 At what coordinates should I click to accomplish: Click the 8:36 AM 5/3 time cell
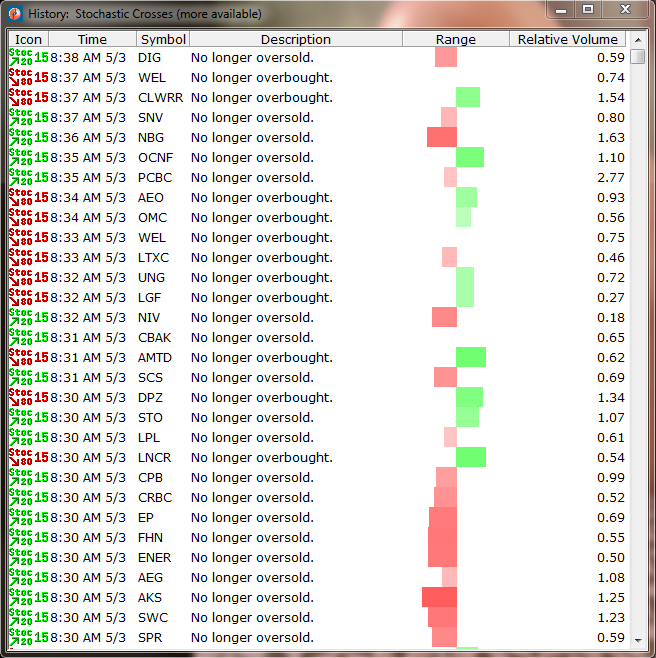[88, 138]
